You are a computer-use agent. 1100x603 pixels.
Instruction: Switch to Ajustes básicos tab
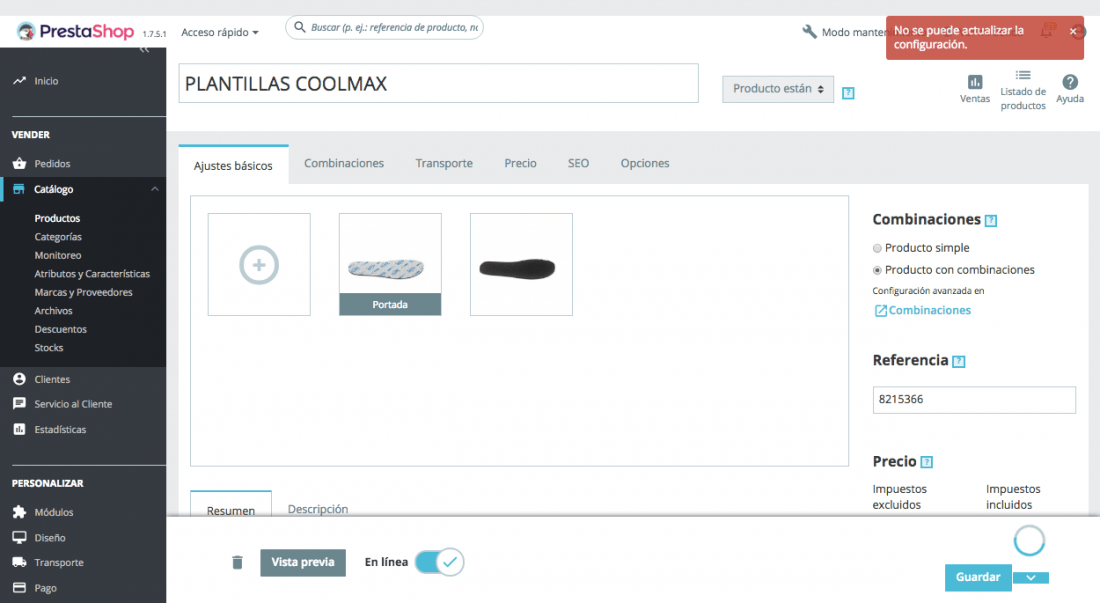point(233,165)
